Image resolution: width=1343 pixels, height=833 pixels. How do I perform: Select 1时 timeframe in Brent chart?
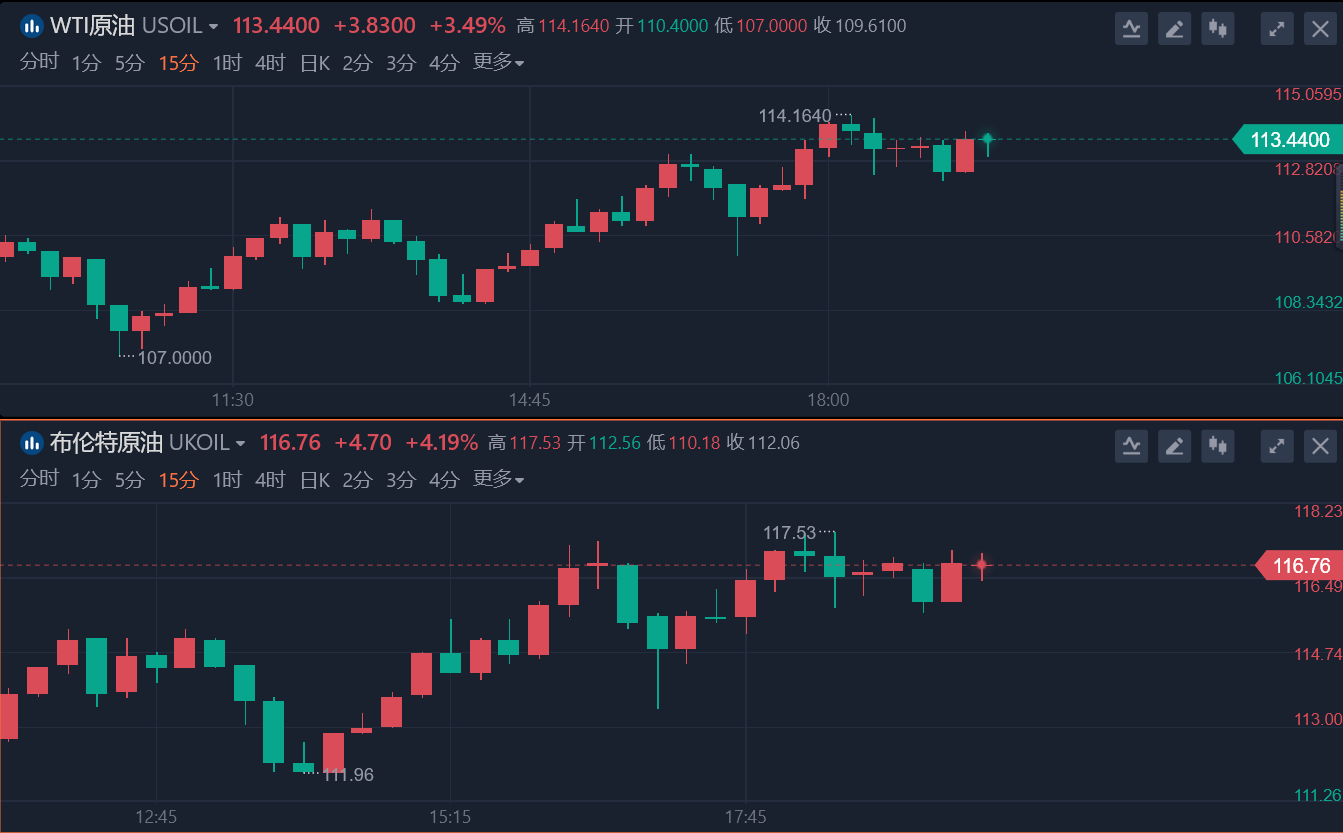227,480
